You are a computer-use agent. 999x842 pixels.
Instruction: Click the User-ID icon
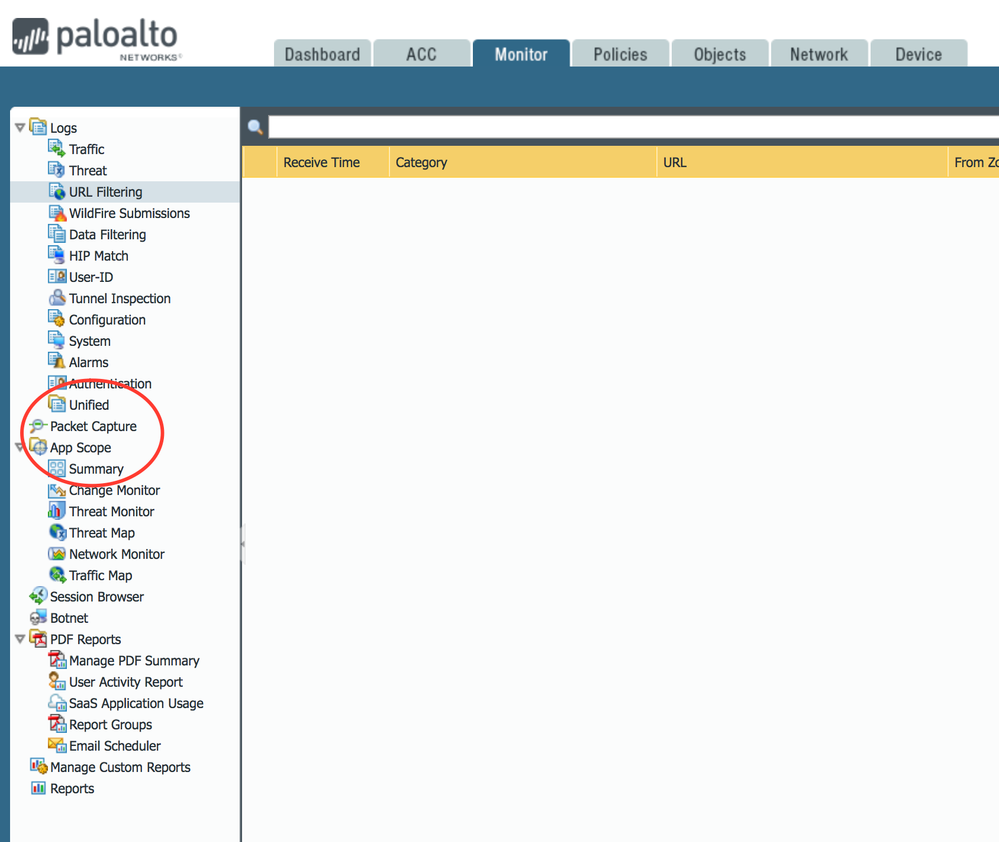click(57, 277)
